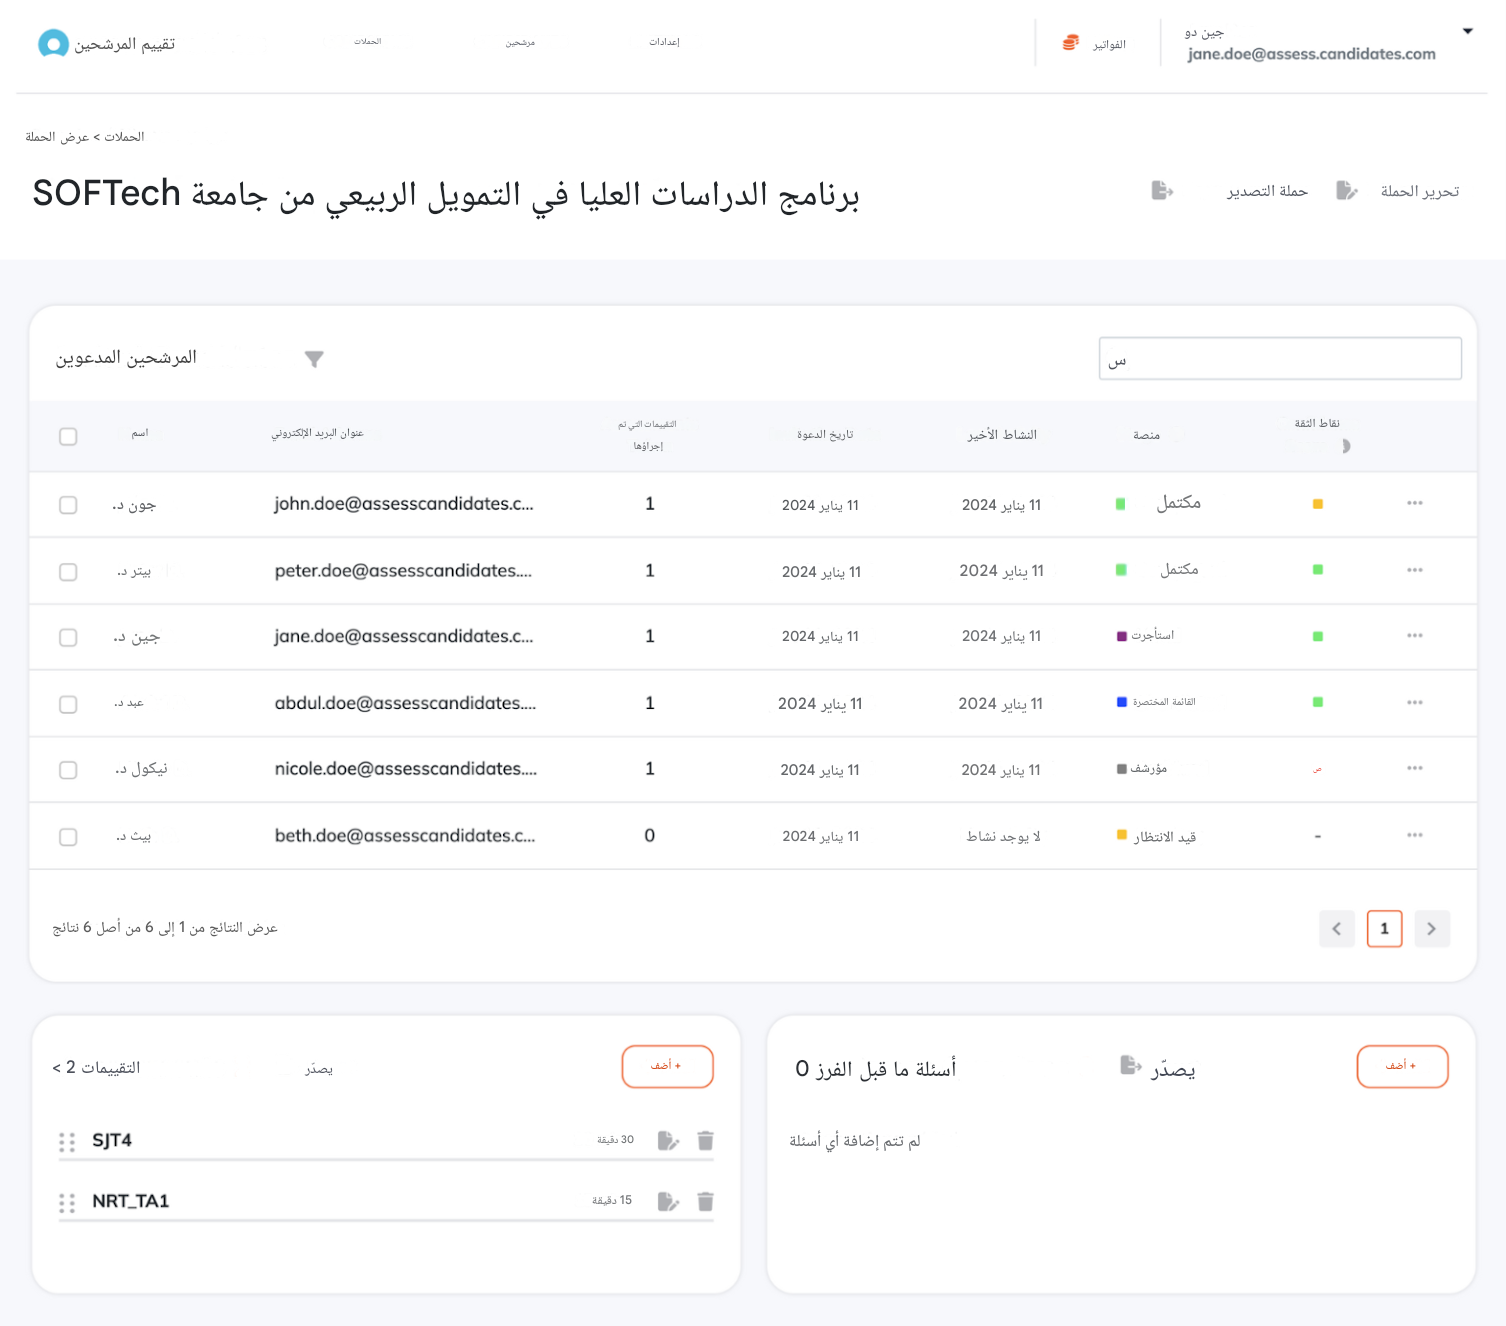Click orange trust score square in john.doe row
This screenshot has height=1326, width=1506.
[x=1318, y=504]
